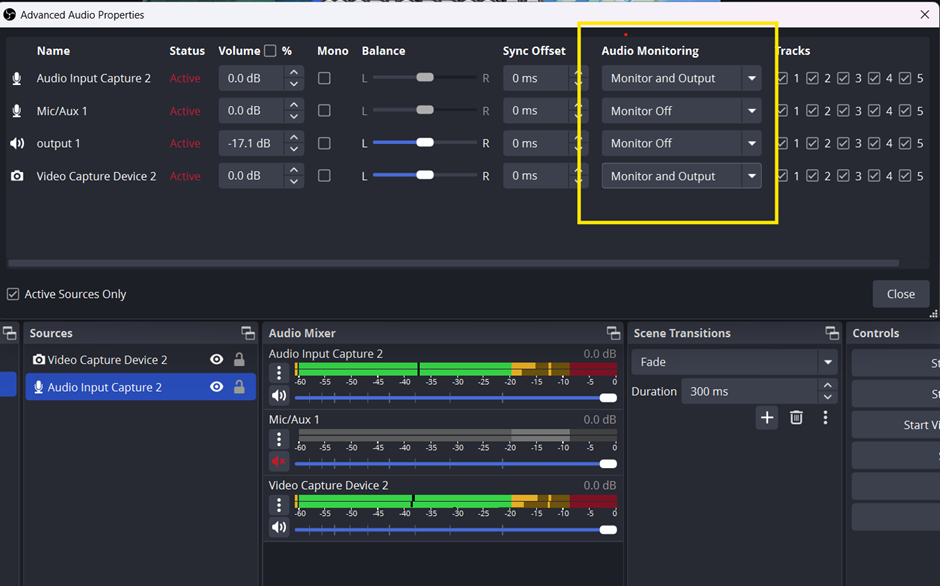Open Audio Input Capture 2 mixer options menu
The height and width of the screenshot is (586, 940).
tap(279, 373)
